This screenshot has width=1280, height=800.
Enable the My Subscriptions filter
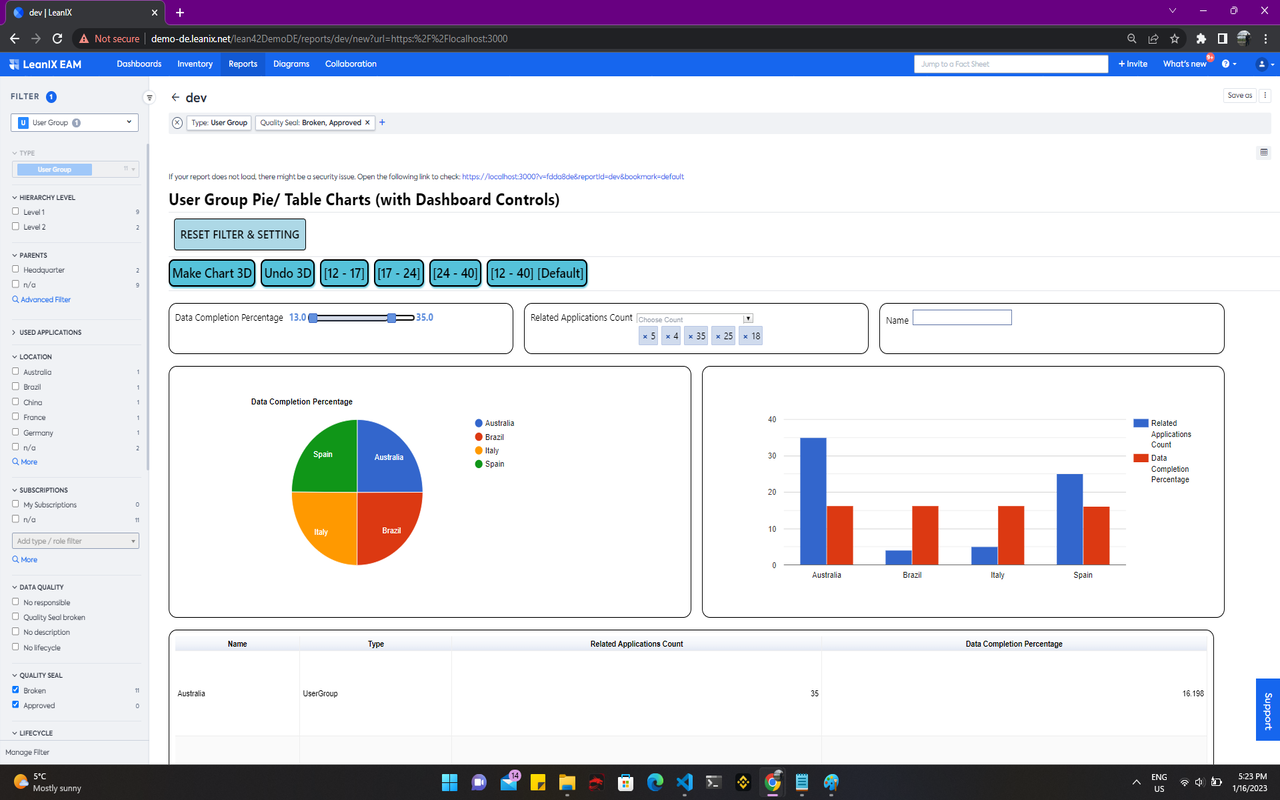[15, 505]
